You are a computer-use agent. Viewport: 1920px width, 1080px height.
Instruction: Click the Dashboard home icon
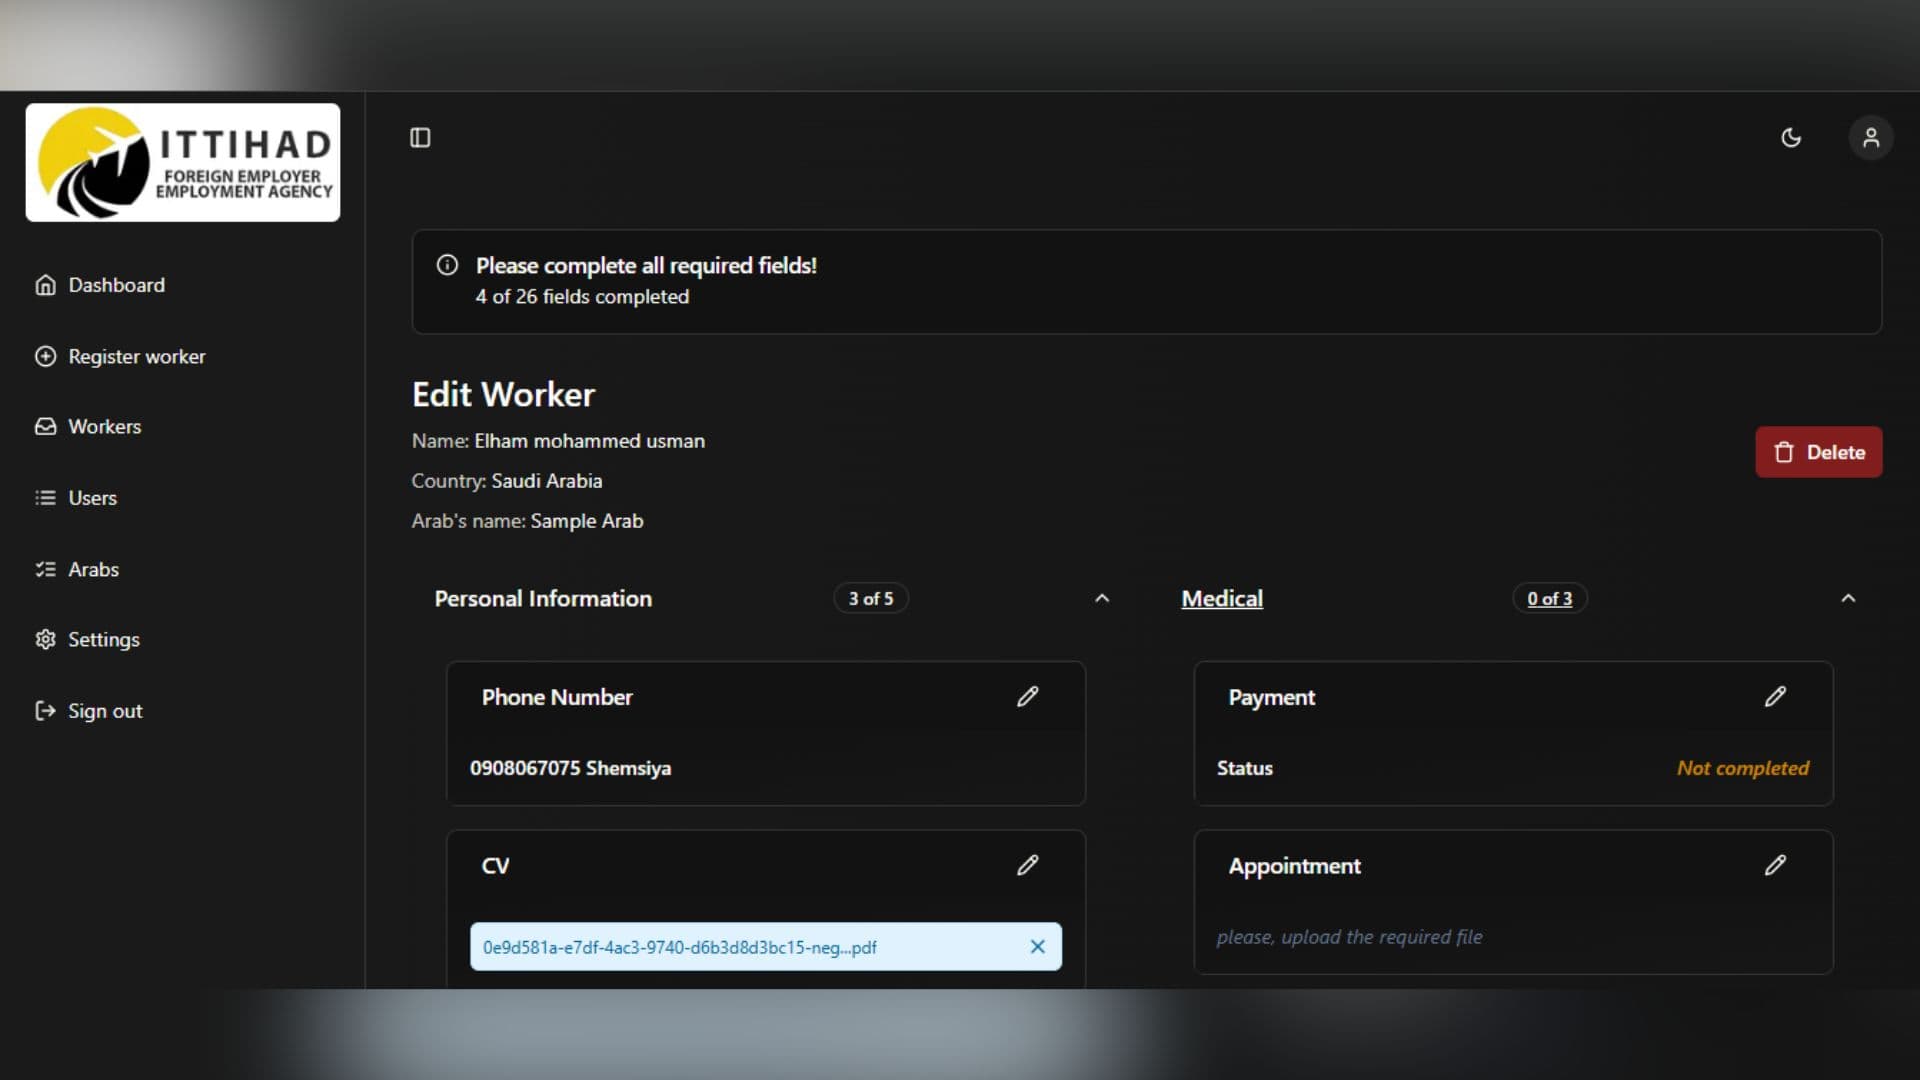point(45,285)
